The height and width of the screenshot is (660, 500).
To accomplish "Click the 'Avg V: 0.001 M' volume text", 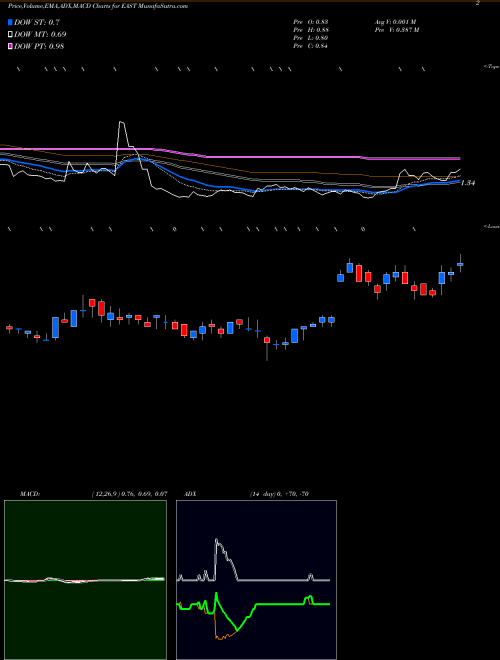I will coord(395,22).
